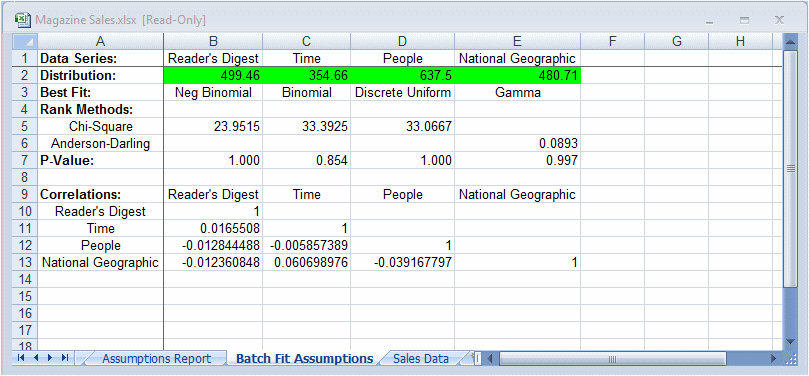Select Chi-Square value 23.9515
This screenshot has height=376, width=809.
pos(213,127)
